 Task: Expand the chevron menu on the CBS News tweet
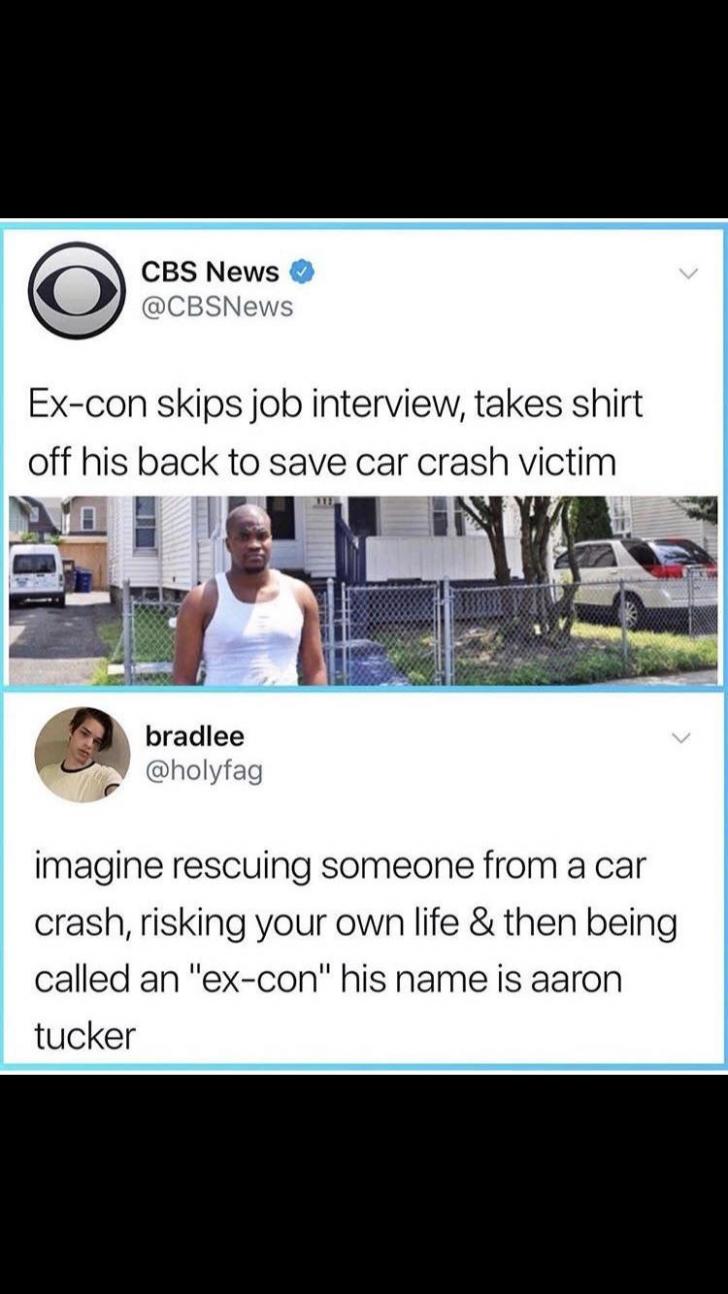pos(685,273)
